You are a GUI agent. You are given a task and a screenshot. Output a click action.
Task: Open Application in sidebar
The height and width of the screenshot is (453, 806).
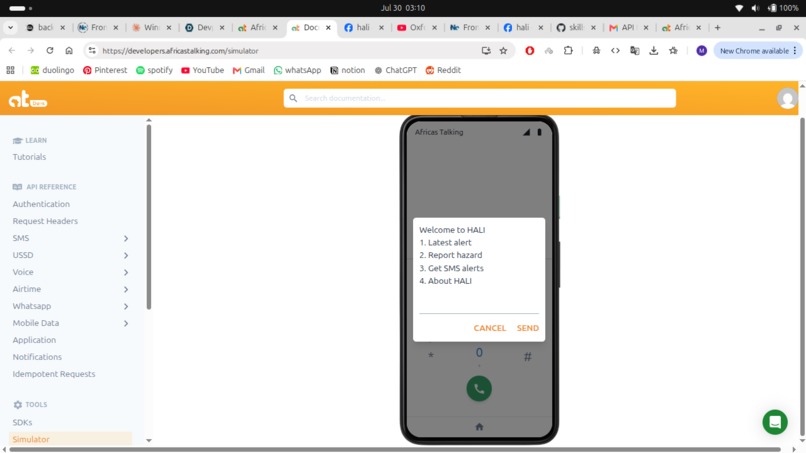click(34, 340)
